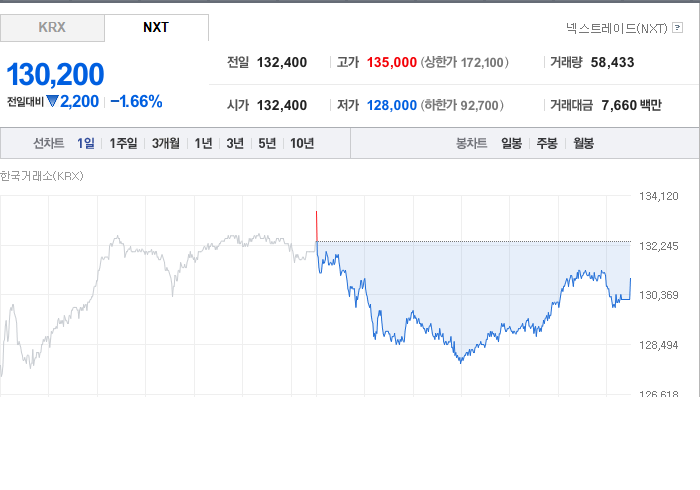Click the down-triangle icon beside 2,200
The image size is (700, 490).
[x=52, y=102]
